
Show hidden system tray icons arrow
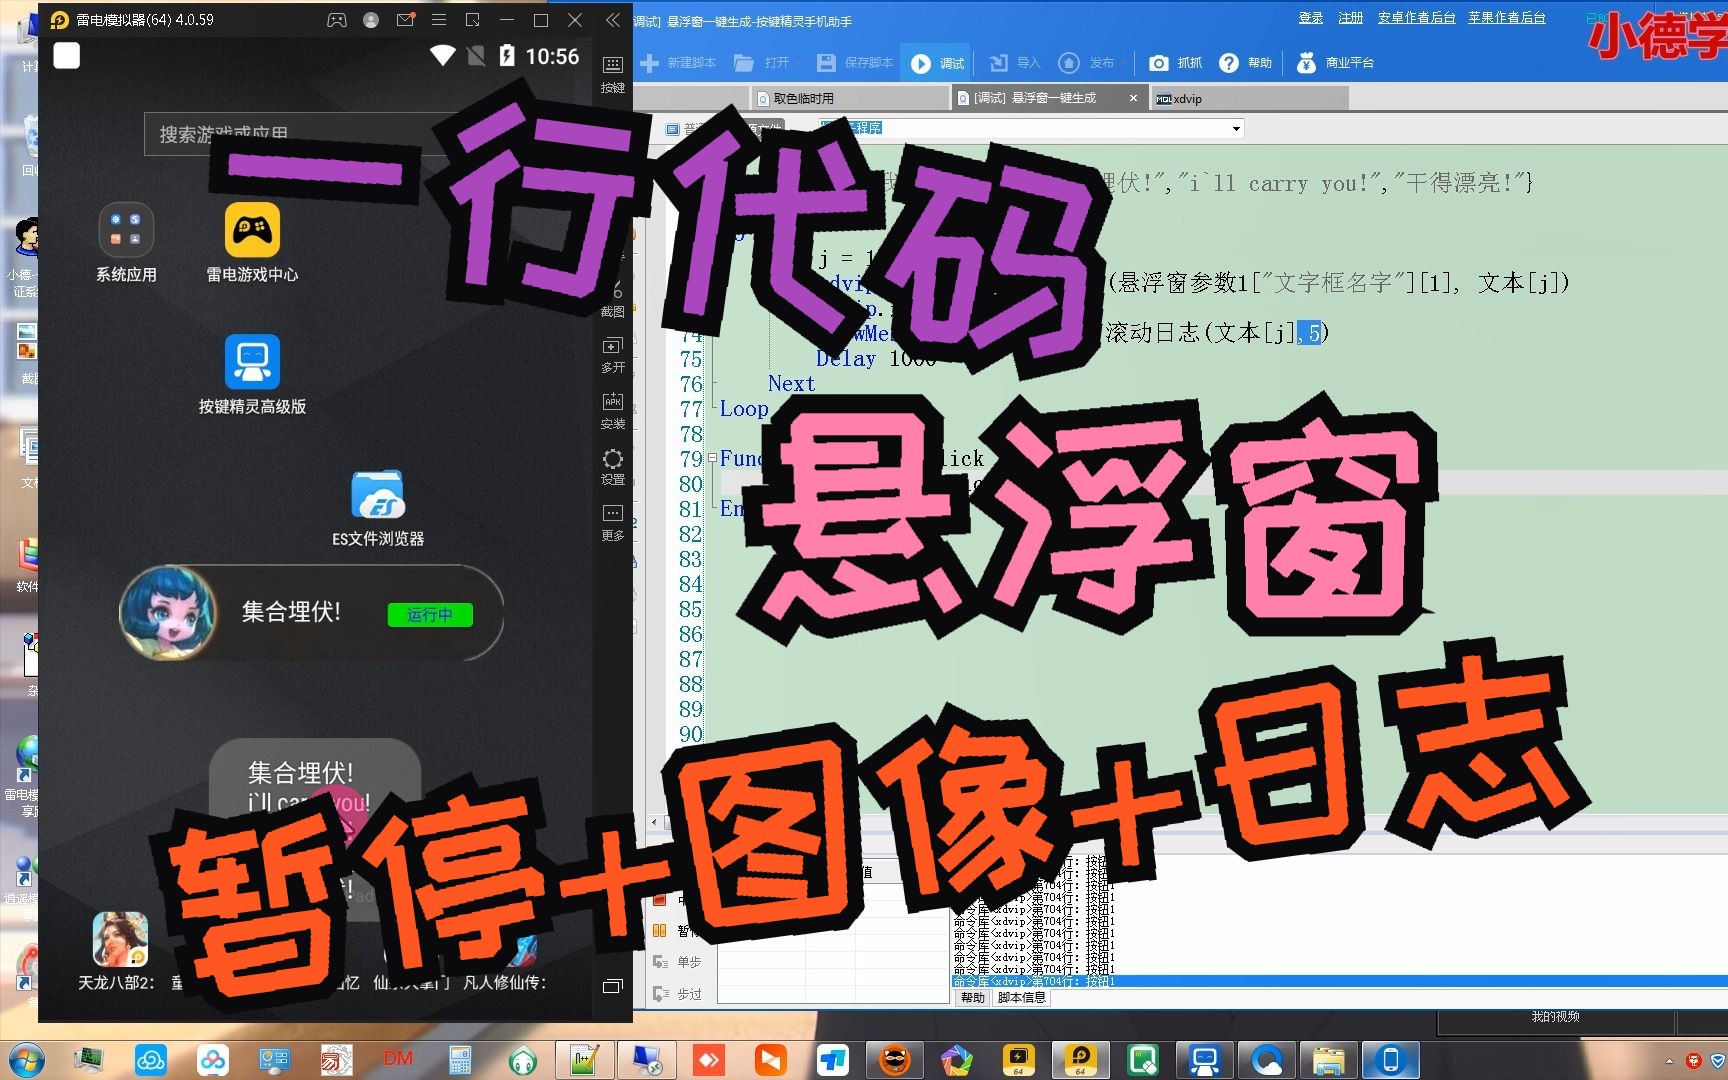1669,1060
